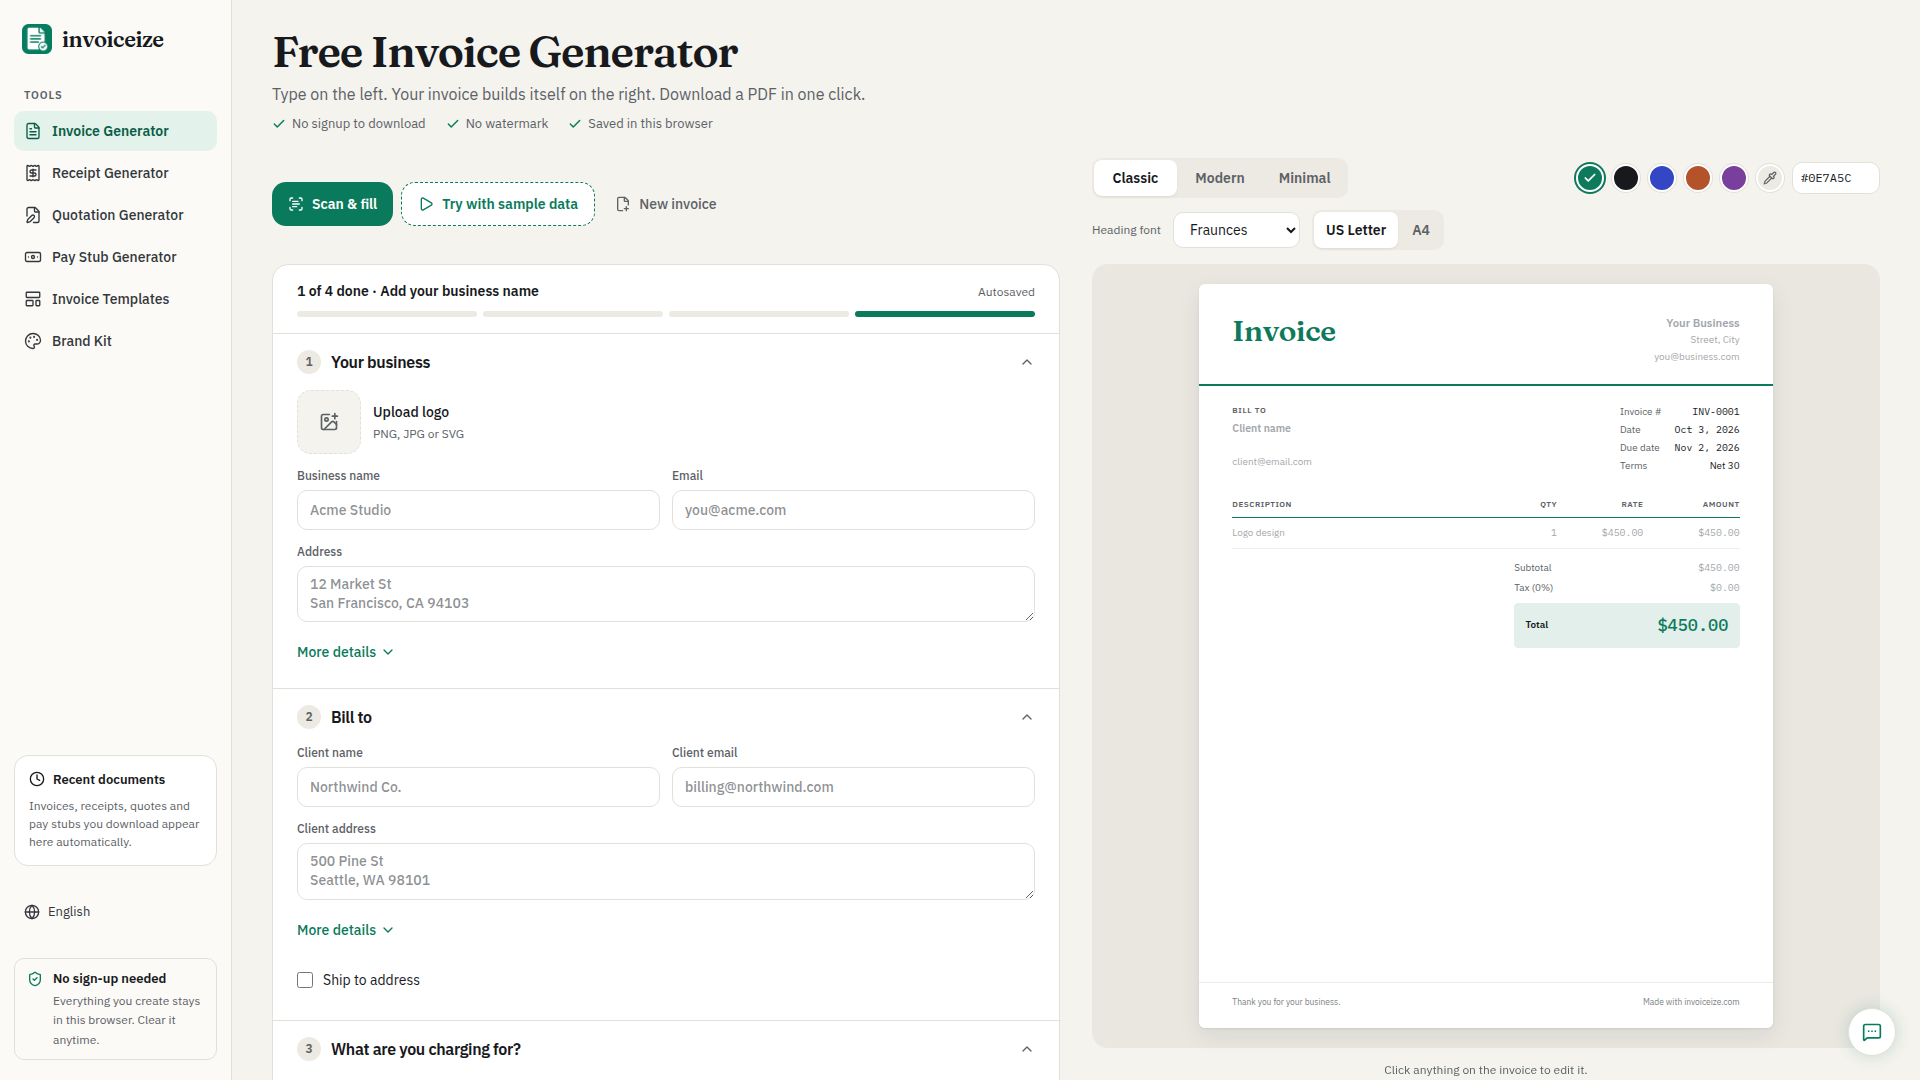Image resolution: width=1920 pixels, height=1080 pixels.
Task: Click the hex color code field
Action: pyautogui.click(x=1835, y=178)
